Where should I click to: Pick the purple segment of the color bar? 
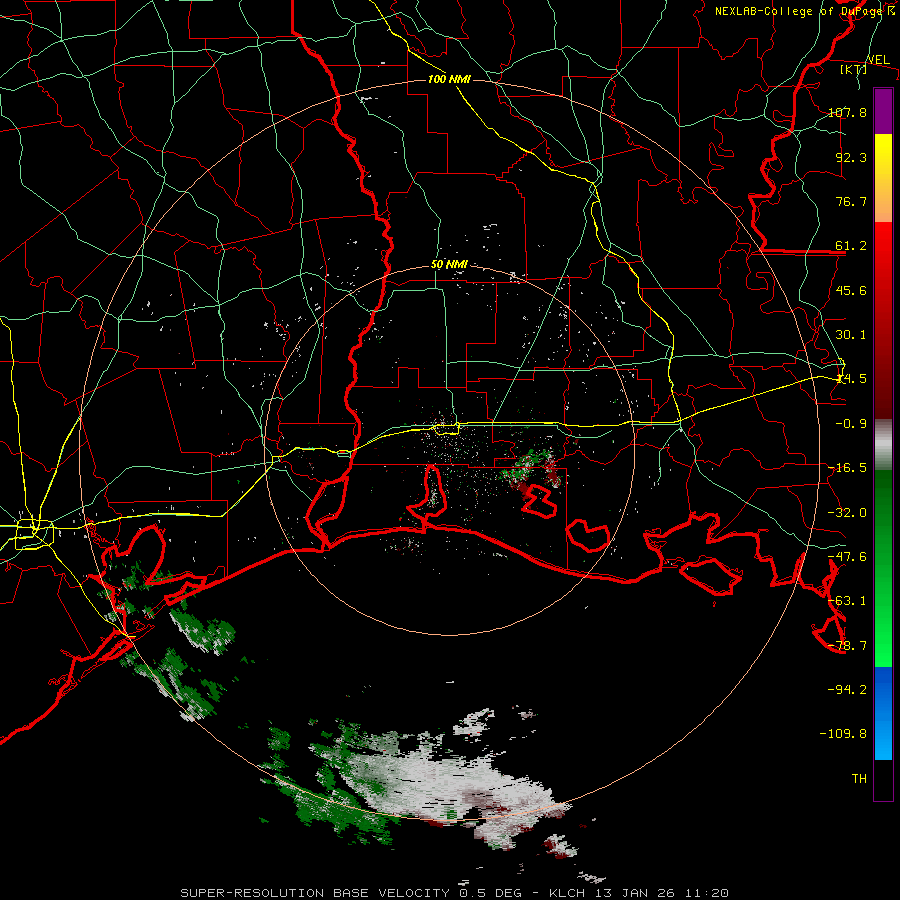[883, 111]
